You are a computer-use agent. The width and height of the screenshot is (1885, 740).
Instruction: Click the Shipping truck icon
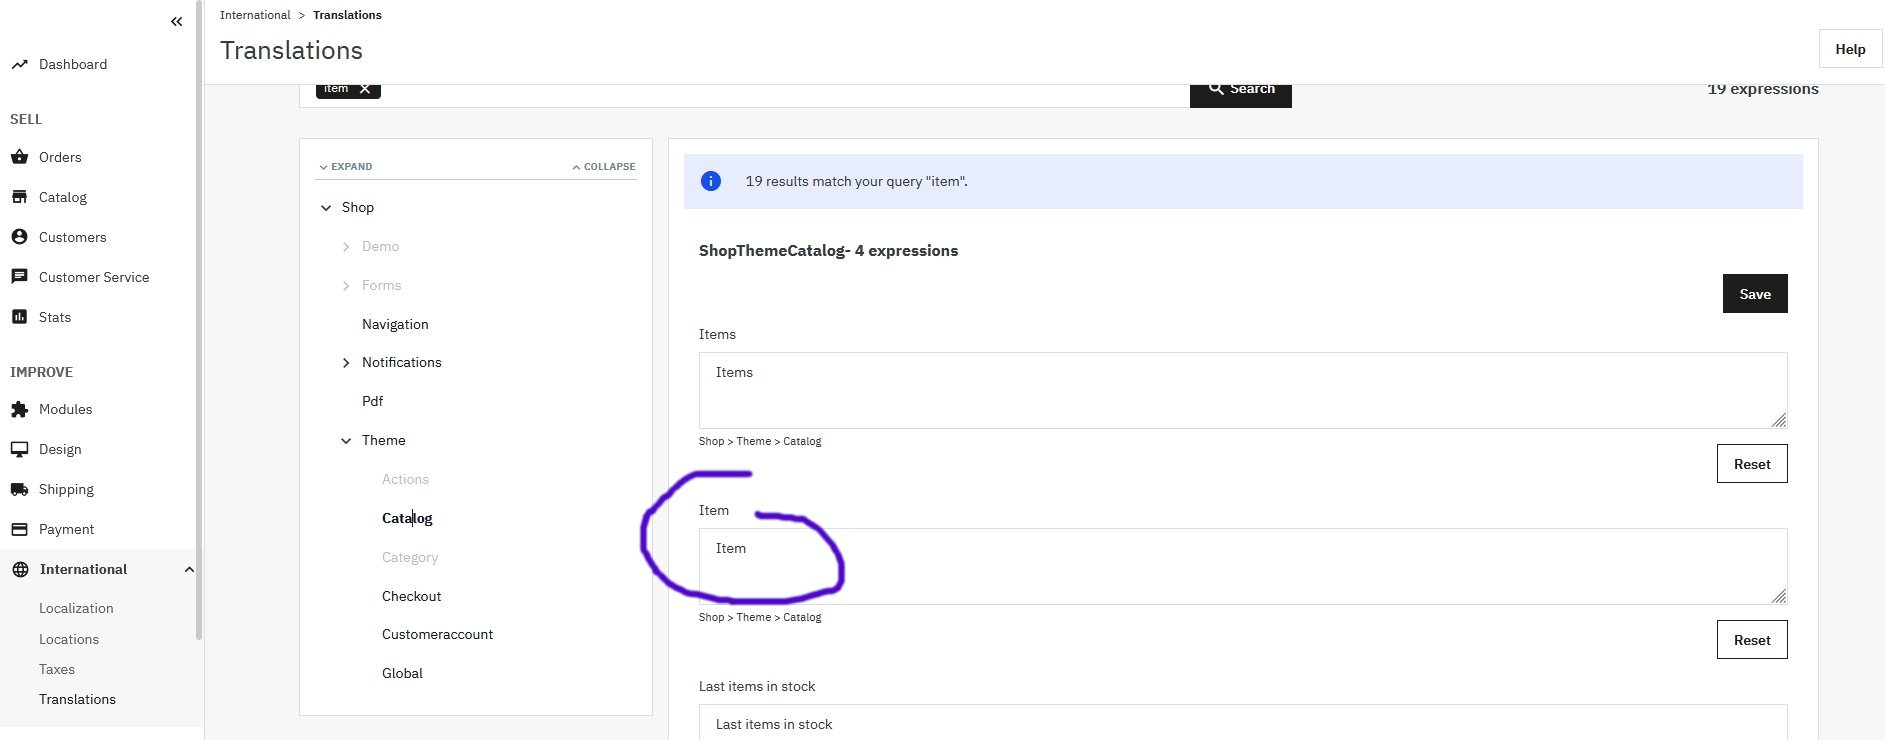pos(19,489)
